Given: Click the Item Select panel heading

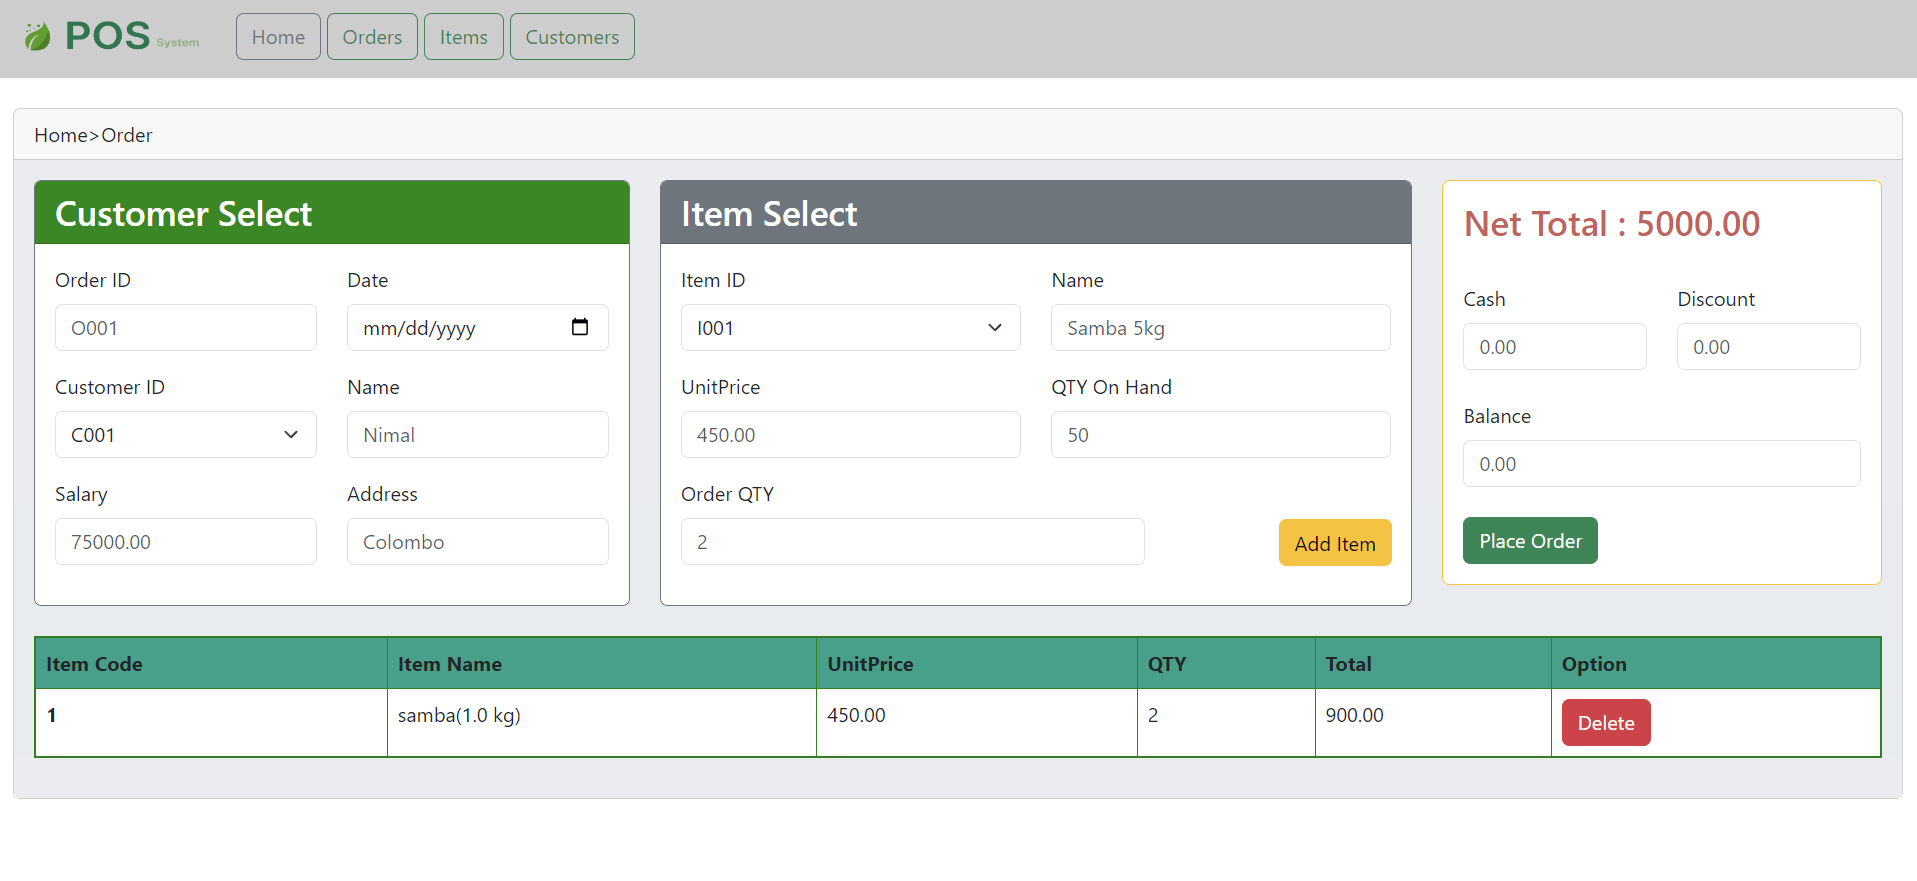Looking at the screenshot, I should tap(769, 214).
